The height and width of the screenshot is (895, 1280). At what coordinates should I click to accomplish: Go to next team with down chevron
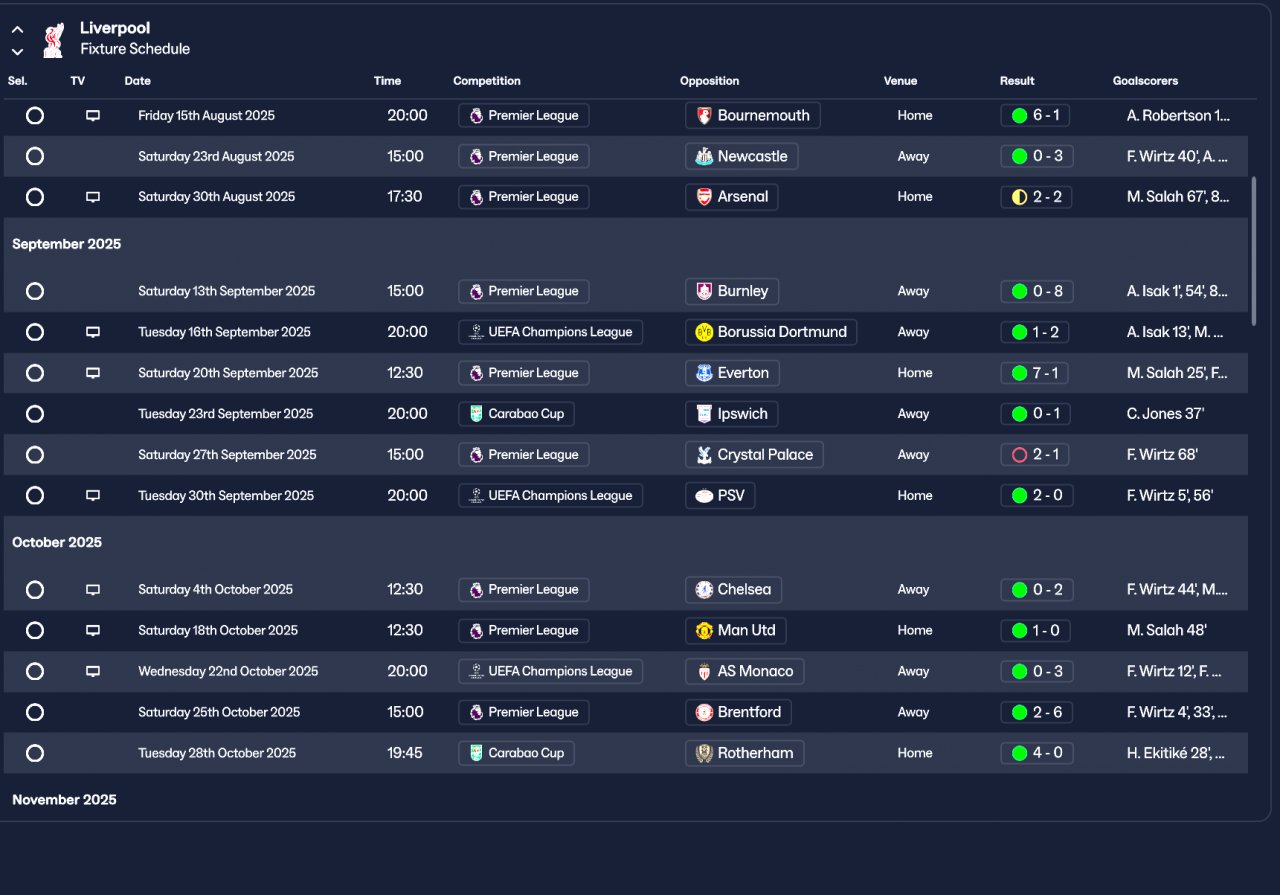17,51
